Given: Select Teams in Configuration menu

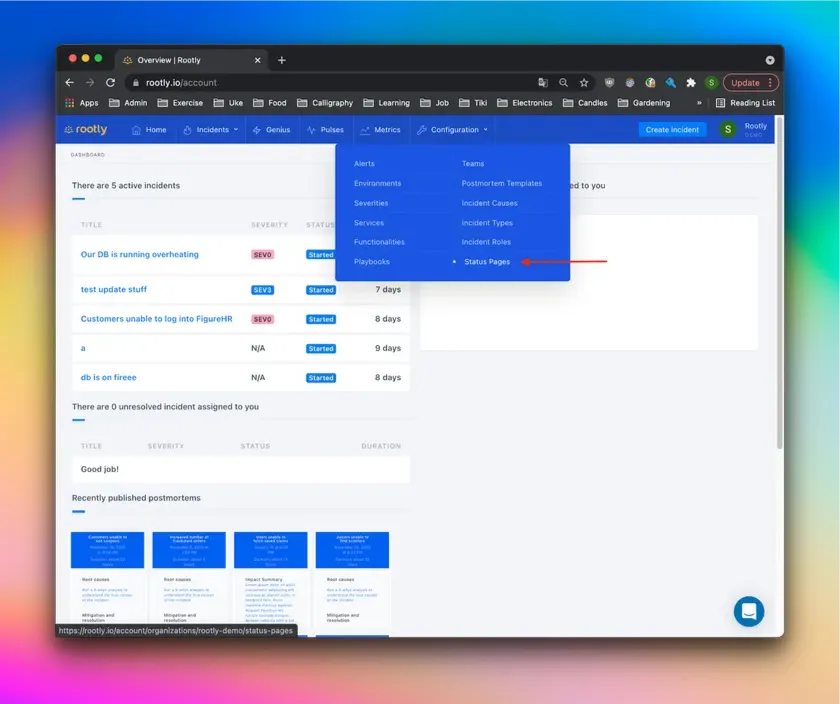Looking at the screenshot, I should coord(473,163).
